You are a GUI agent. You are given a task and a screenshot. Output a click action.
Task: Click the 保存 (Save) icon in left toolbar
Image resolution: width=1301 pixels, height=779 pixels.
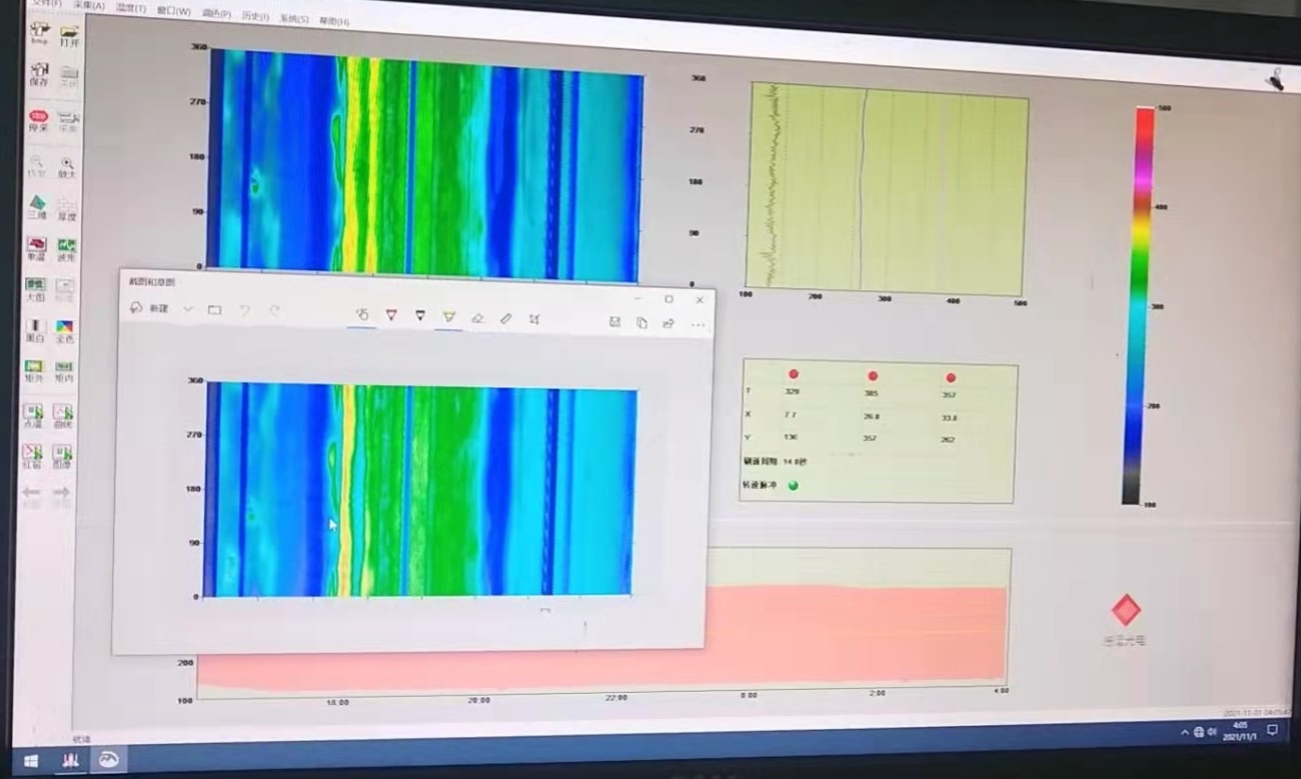39,75
